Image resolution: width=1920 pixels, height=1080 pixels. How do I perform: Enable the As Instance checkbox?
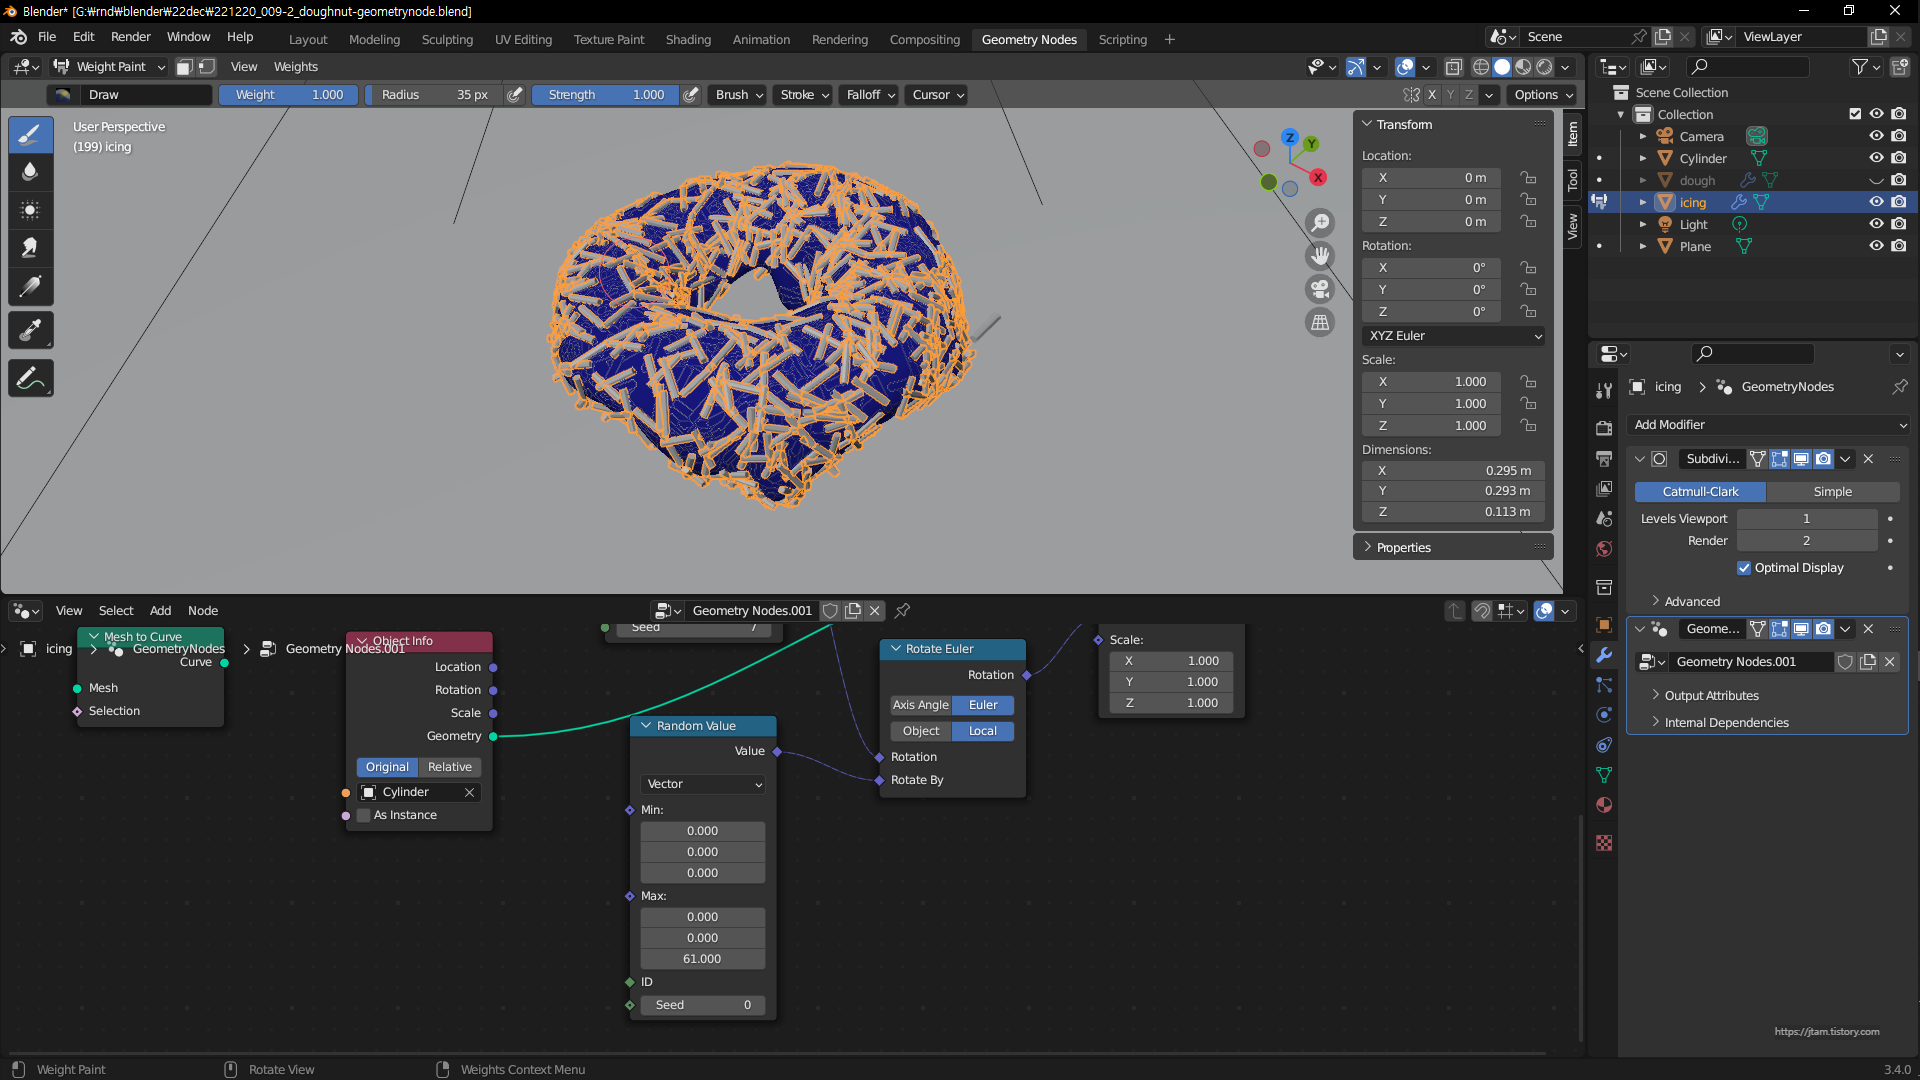(364, 815)
